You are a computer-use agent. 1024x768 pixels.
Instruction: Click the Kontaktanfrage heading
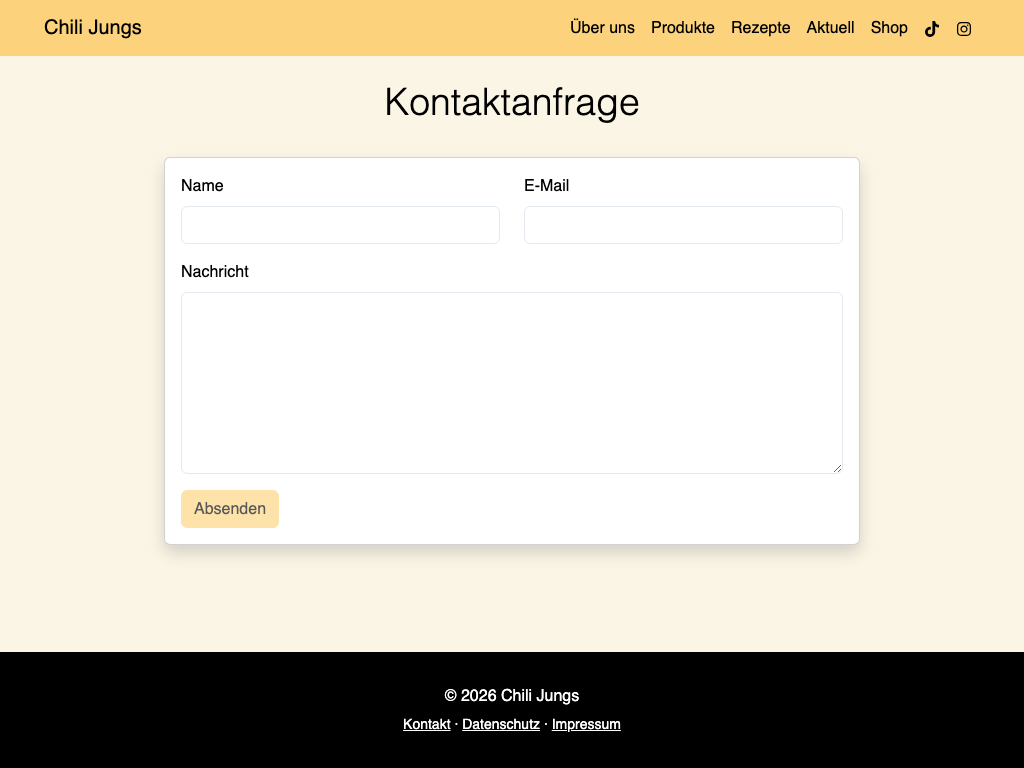click(511, 103)
